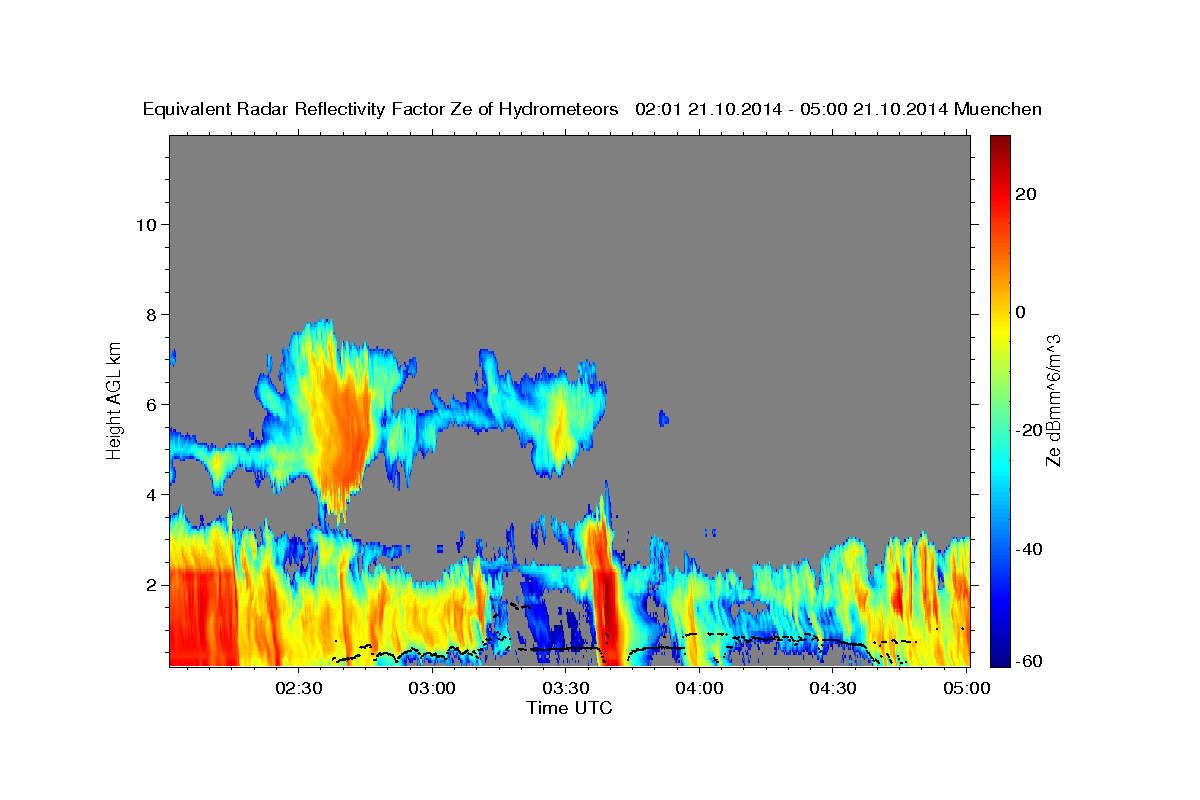Click the date range '02:01 21.10.2014 - 05:00 21.10.2014 Muenchen'

point(838,110)
